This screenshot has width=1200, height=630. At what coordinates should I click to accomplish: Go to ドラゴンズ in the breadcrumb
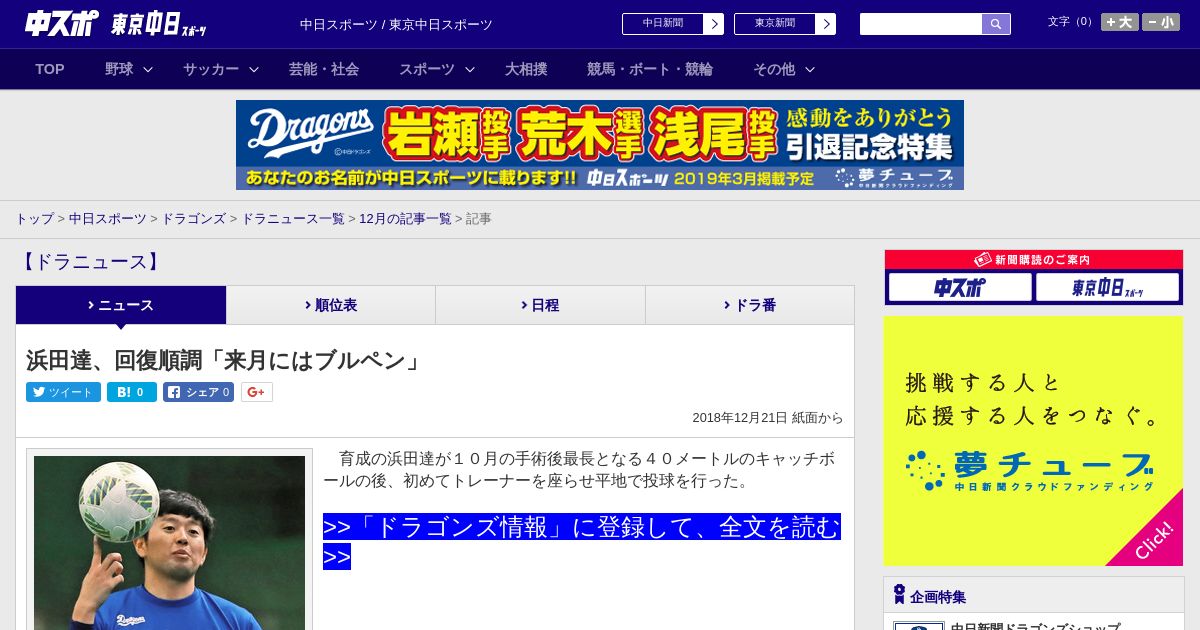pos(193,218)
